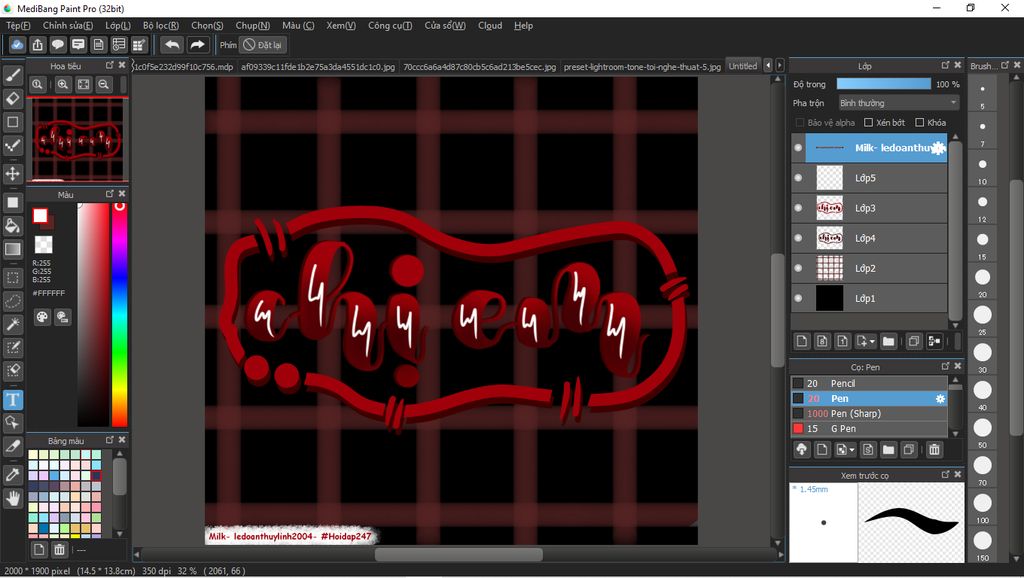Image resolution: width=1024 pixels, height=578 pixels.
Task: Duplicate the current layer
Action: click(914, 341)
